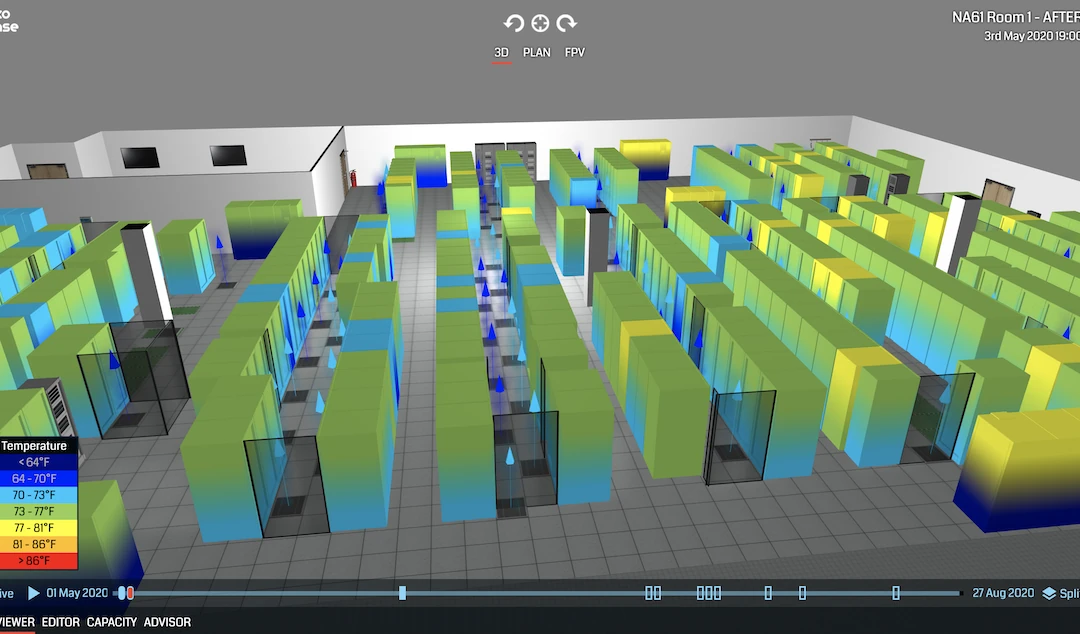Viewport: 1080px width, 634px height.
Task: Select the last marker of the triple group
Action: (x=718, y=593)
